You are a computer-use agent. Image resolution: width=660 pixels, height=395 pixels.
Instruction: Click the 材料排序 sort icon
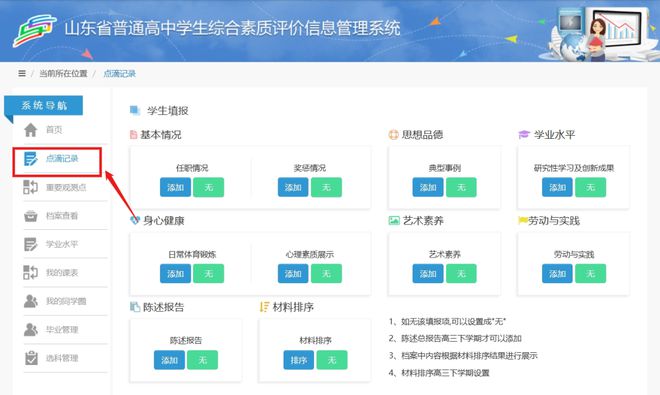pos(264,307)
